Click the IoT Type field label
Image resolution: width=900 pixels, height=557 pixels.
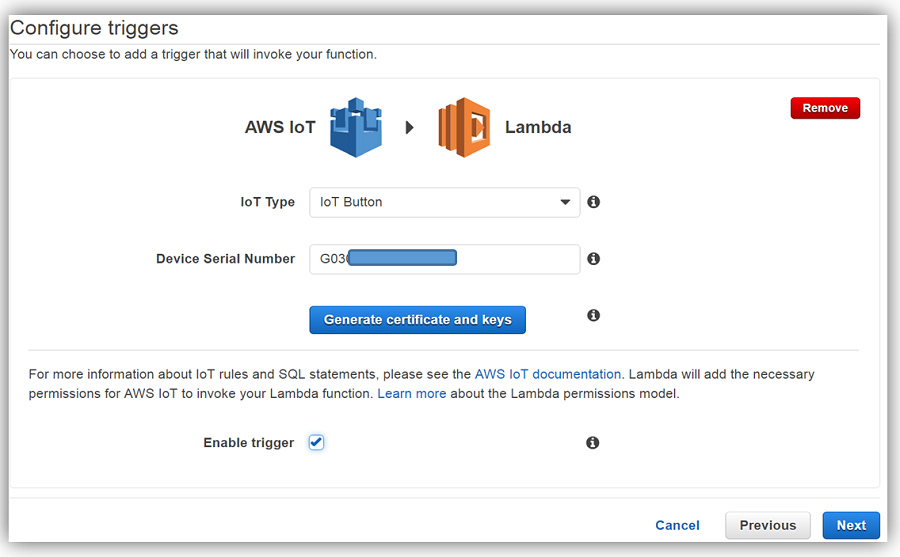267,202
